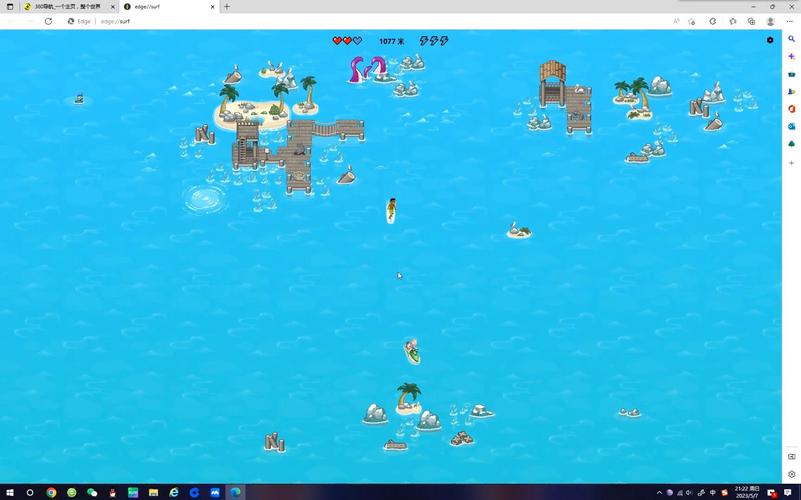Screen dimensions: 801x500
Task: Open Windows Start menu
Action: tap(10, 492)
